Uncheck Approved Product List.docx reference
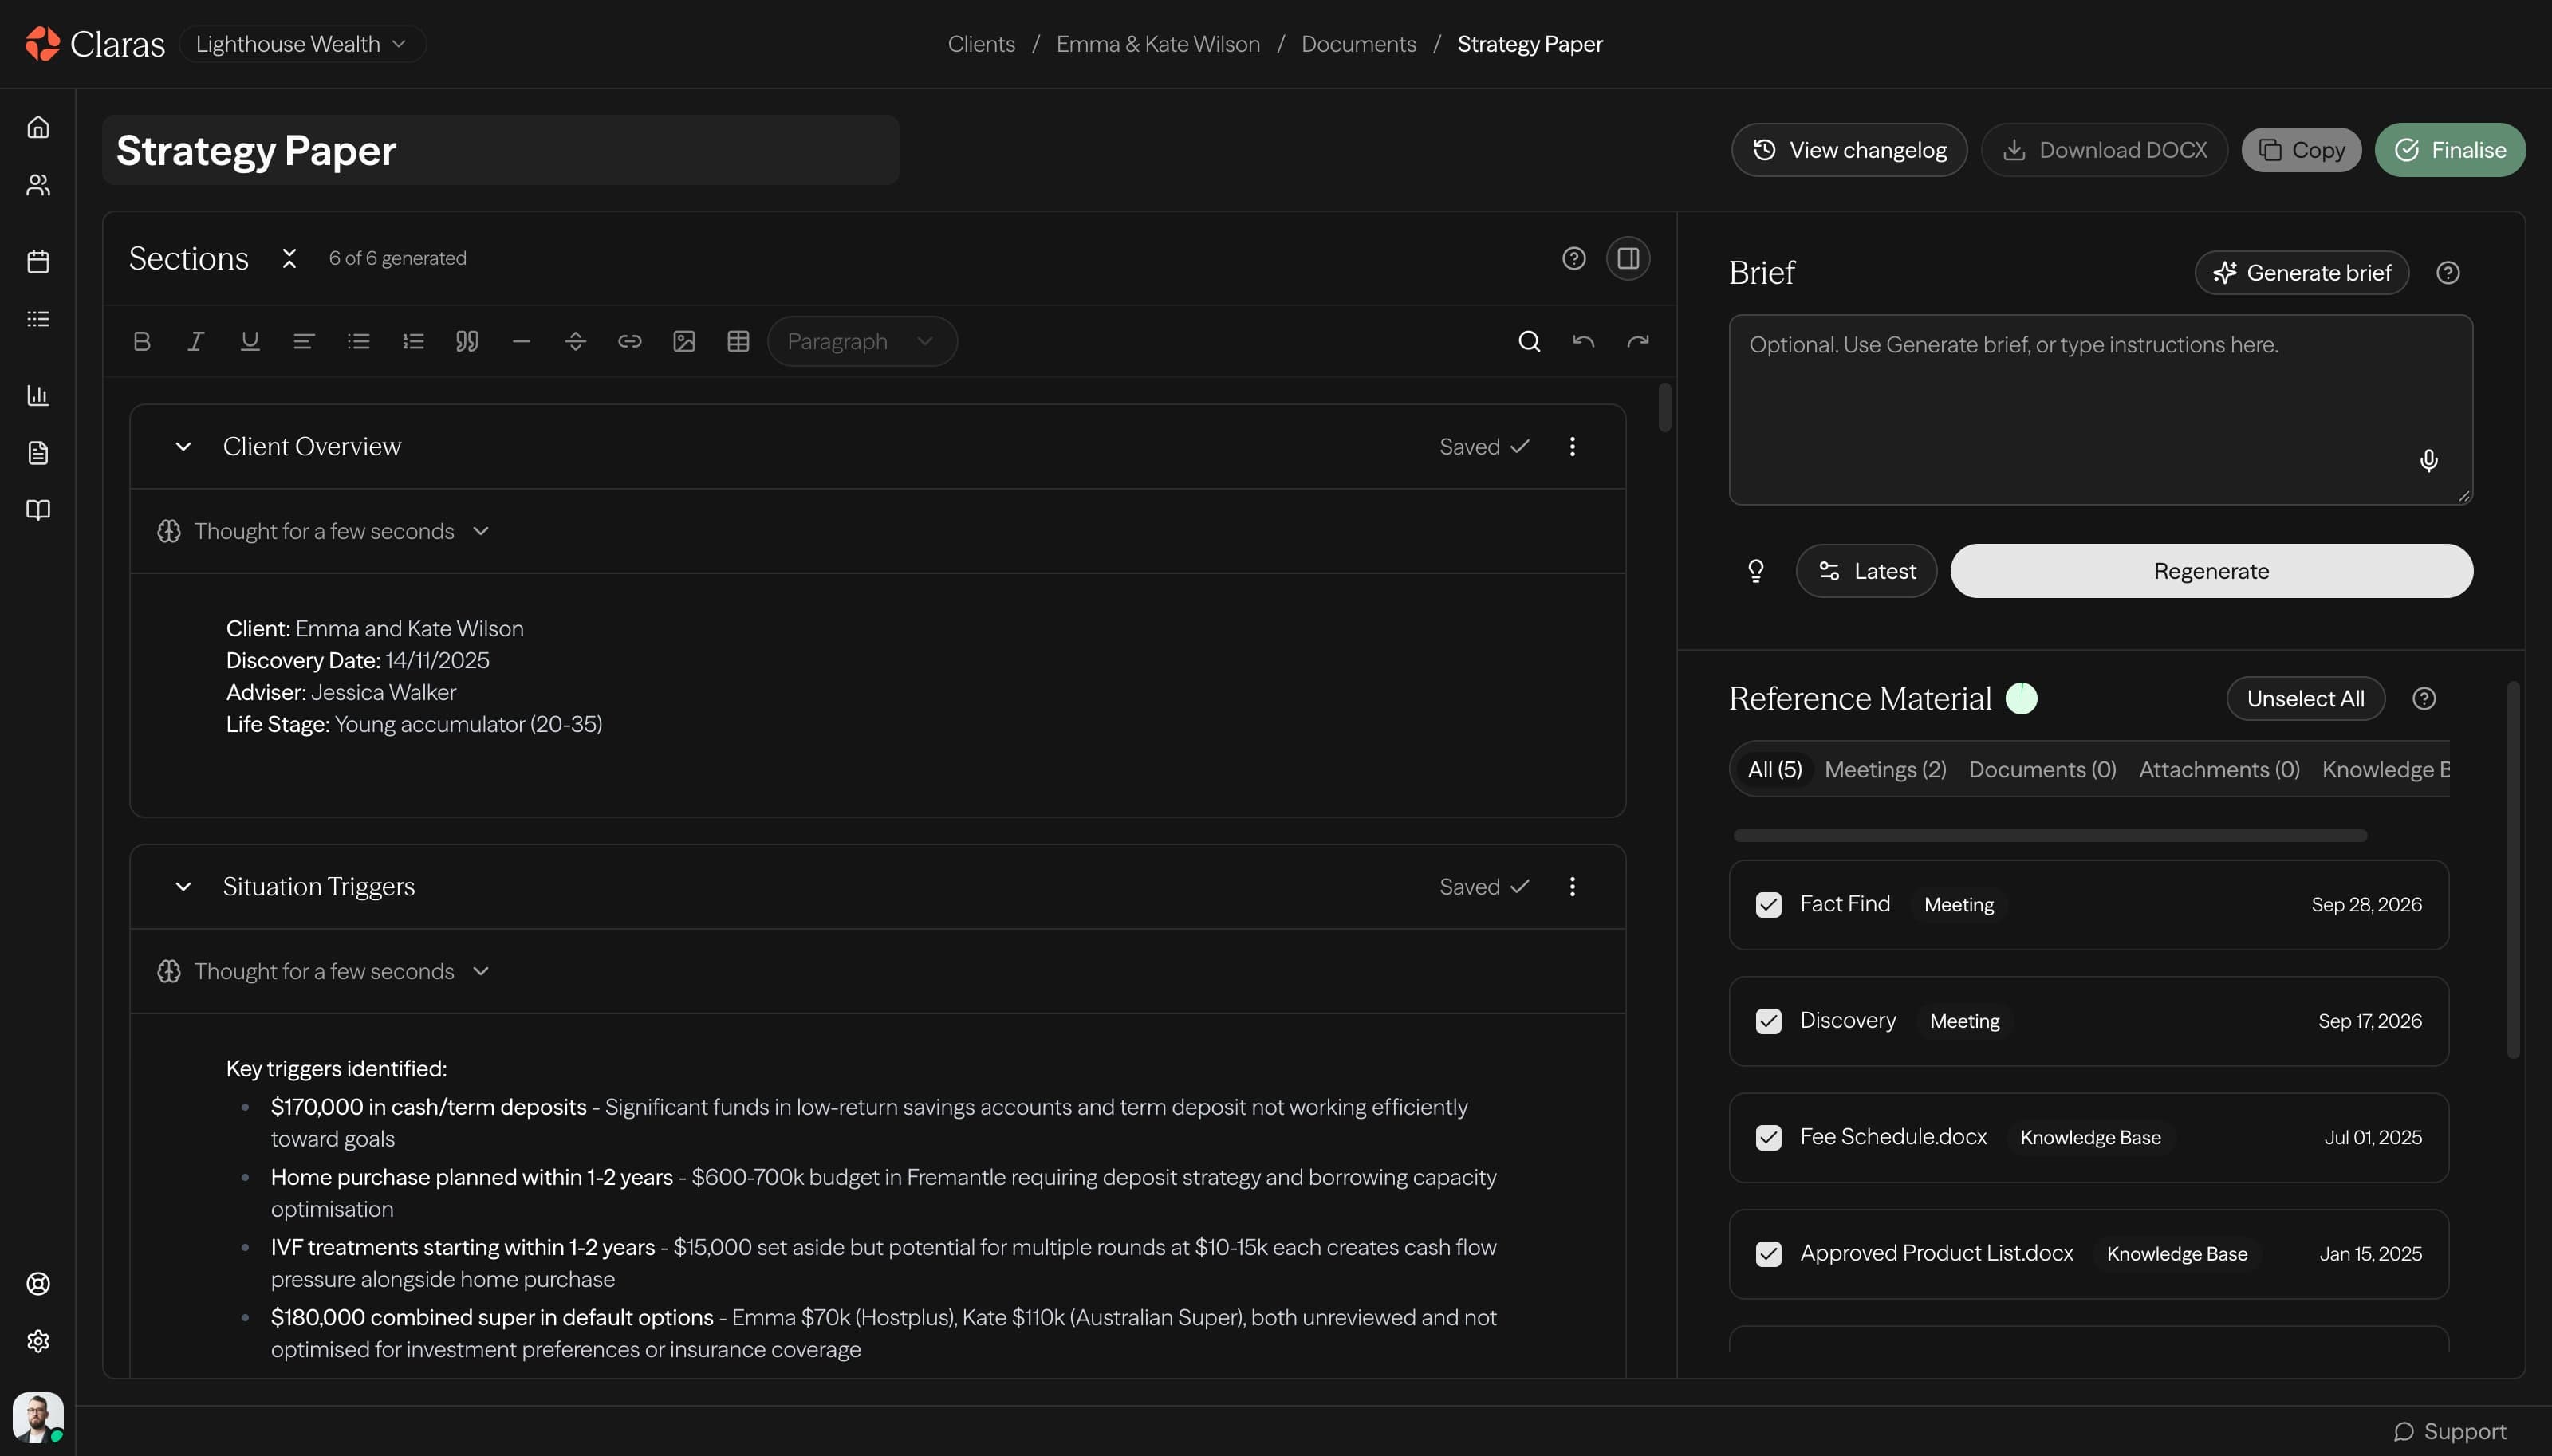2552x1456 pixels. [1768, 1254]
